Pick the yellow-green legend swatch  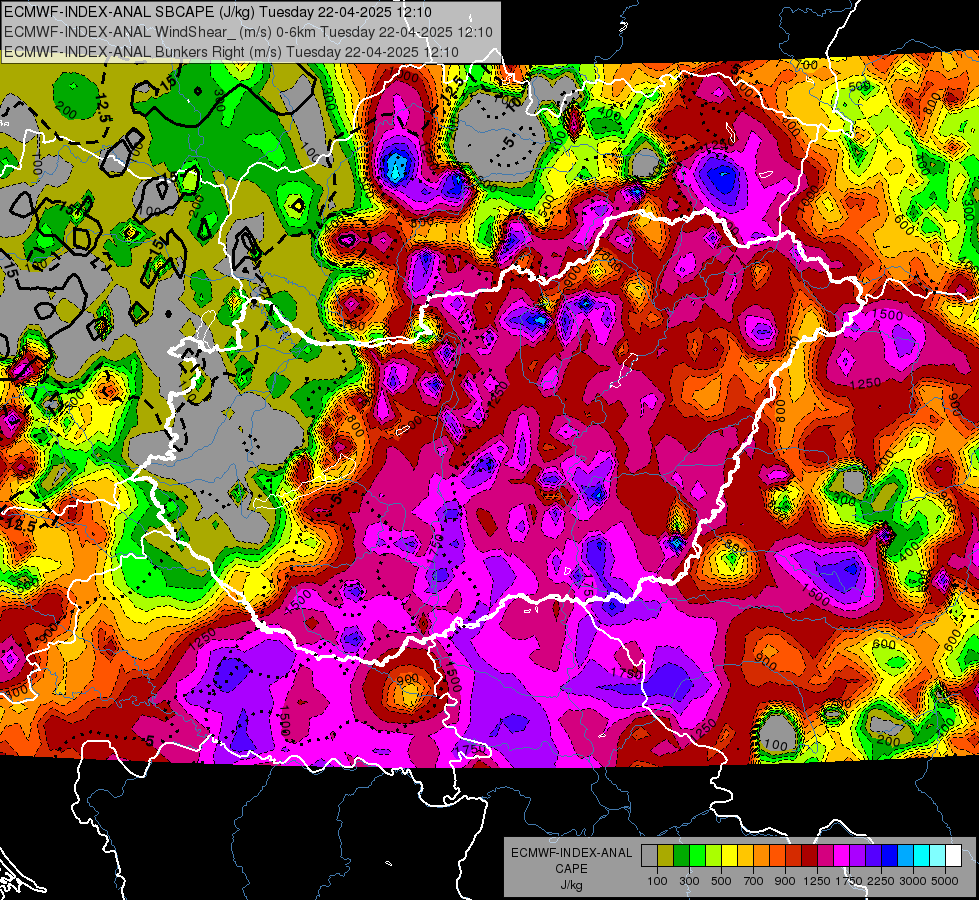click(x=713, y=855)
